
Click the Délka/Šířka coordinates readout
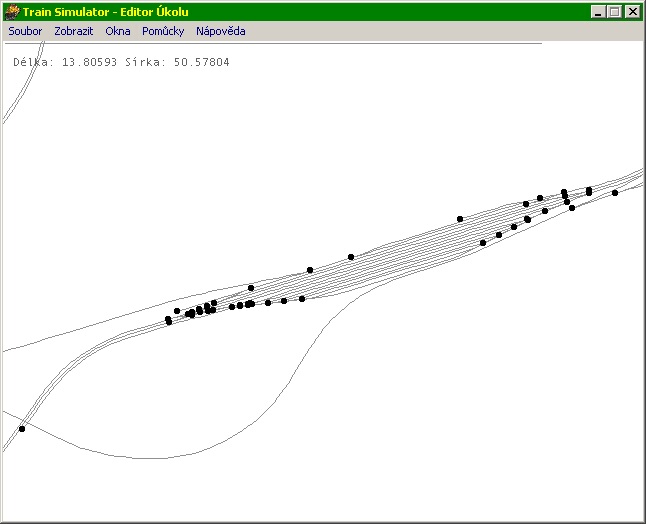[121, 62]
